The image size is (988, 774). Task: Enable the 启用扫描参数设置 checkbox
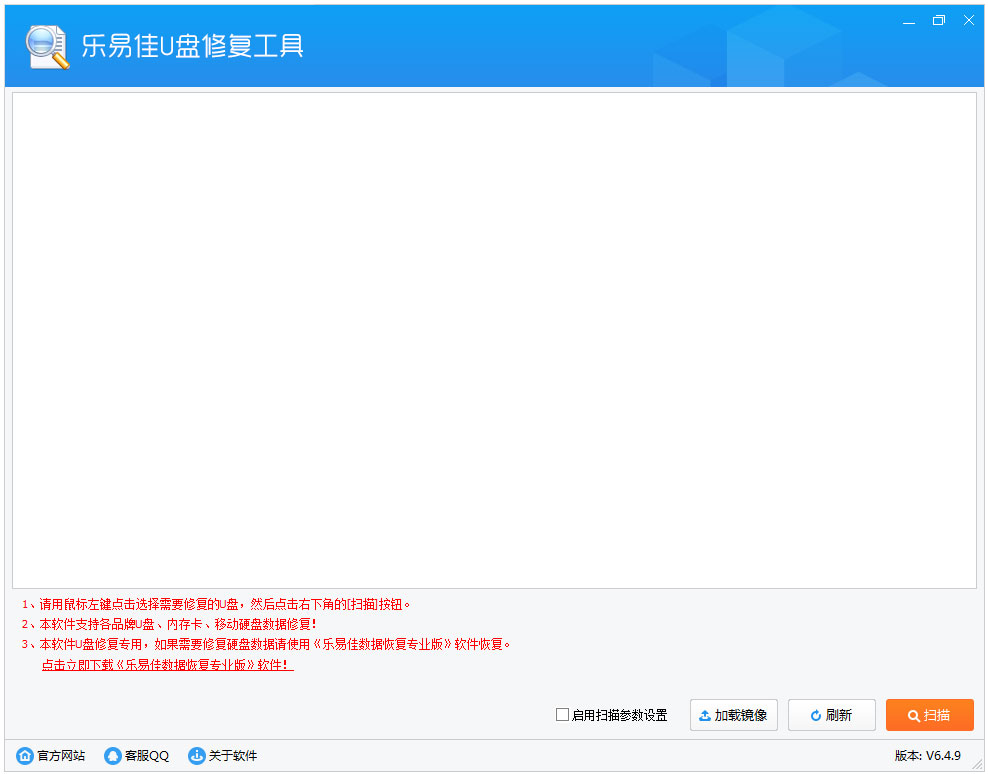[563, 714]
